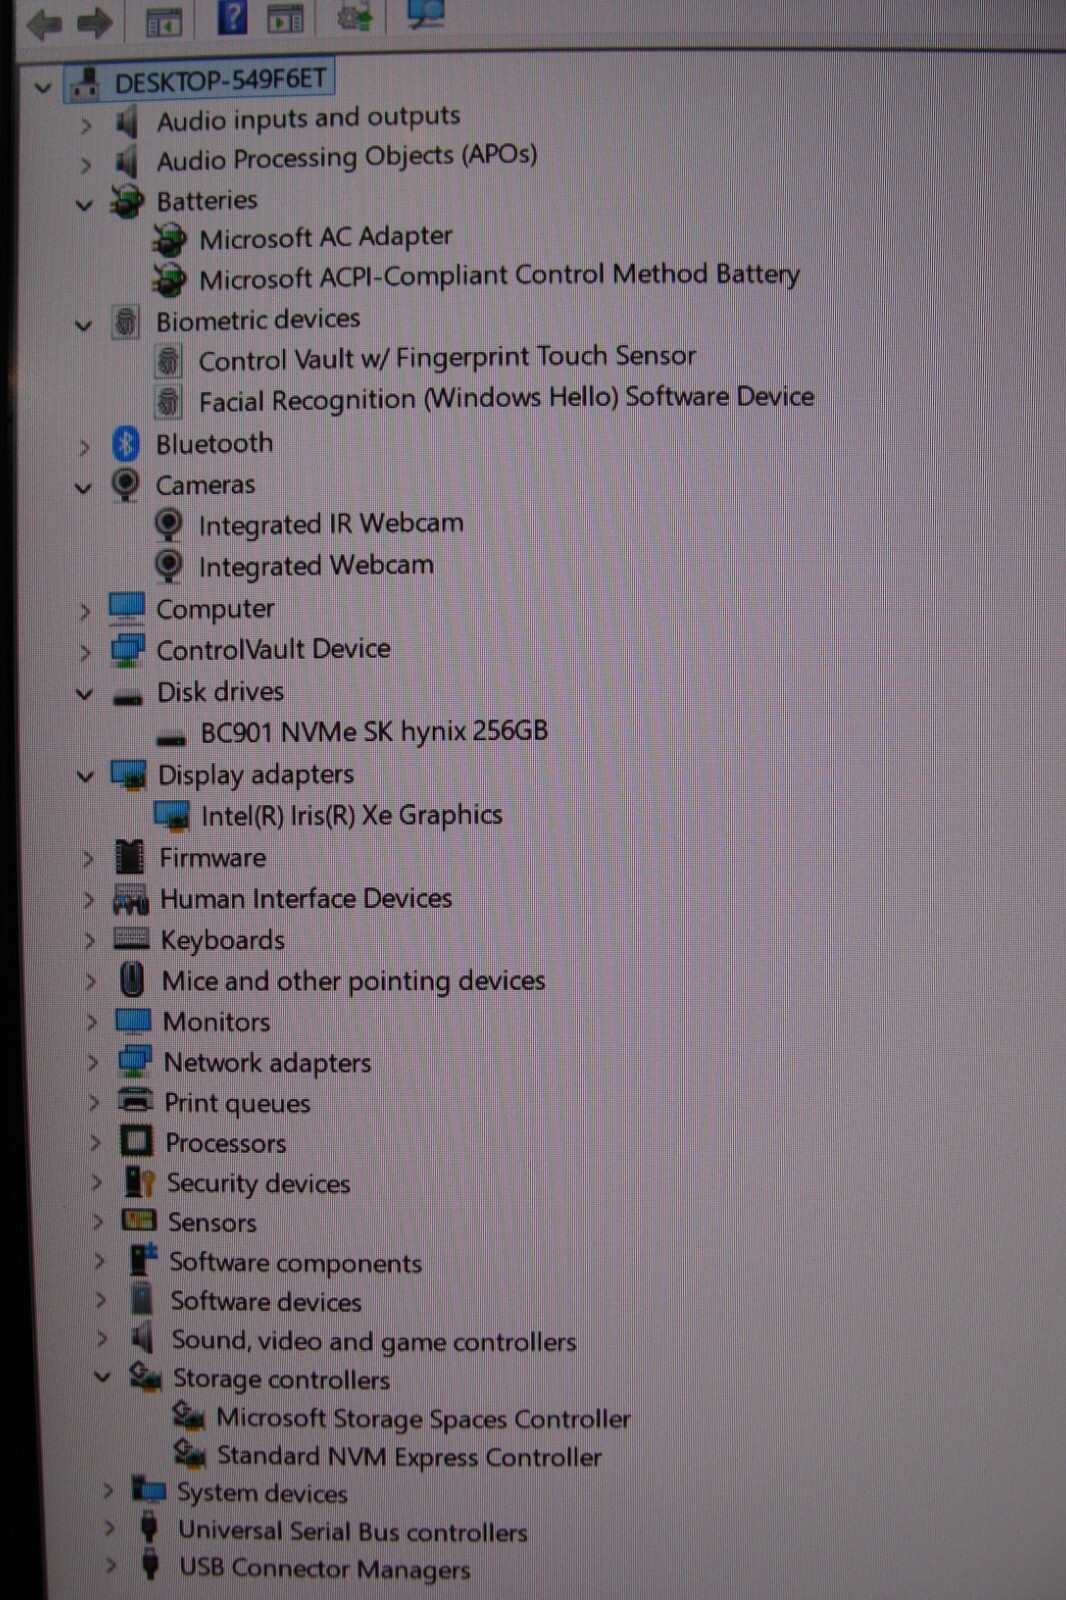Click the USB Connector Managers label

click(x=324, y=1568)
